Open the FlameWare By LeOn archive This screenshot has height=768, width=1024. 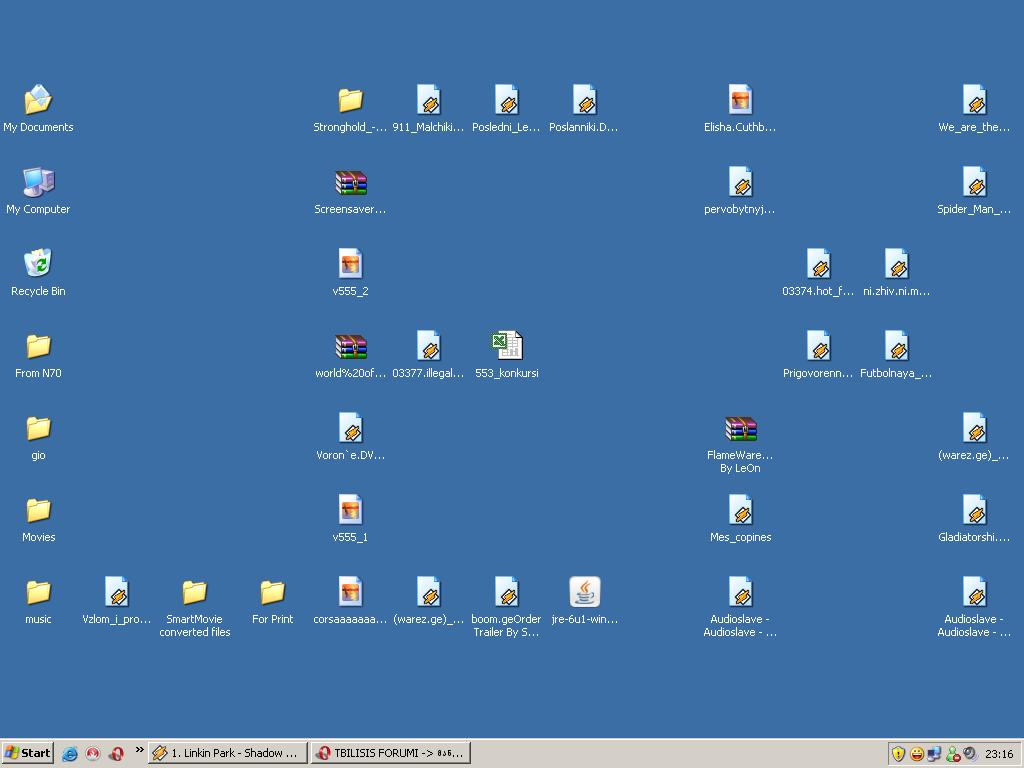pos(740,427)
